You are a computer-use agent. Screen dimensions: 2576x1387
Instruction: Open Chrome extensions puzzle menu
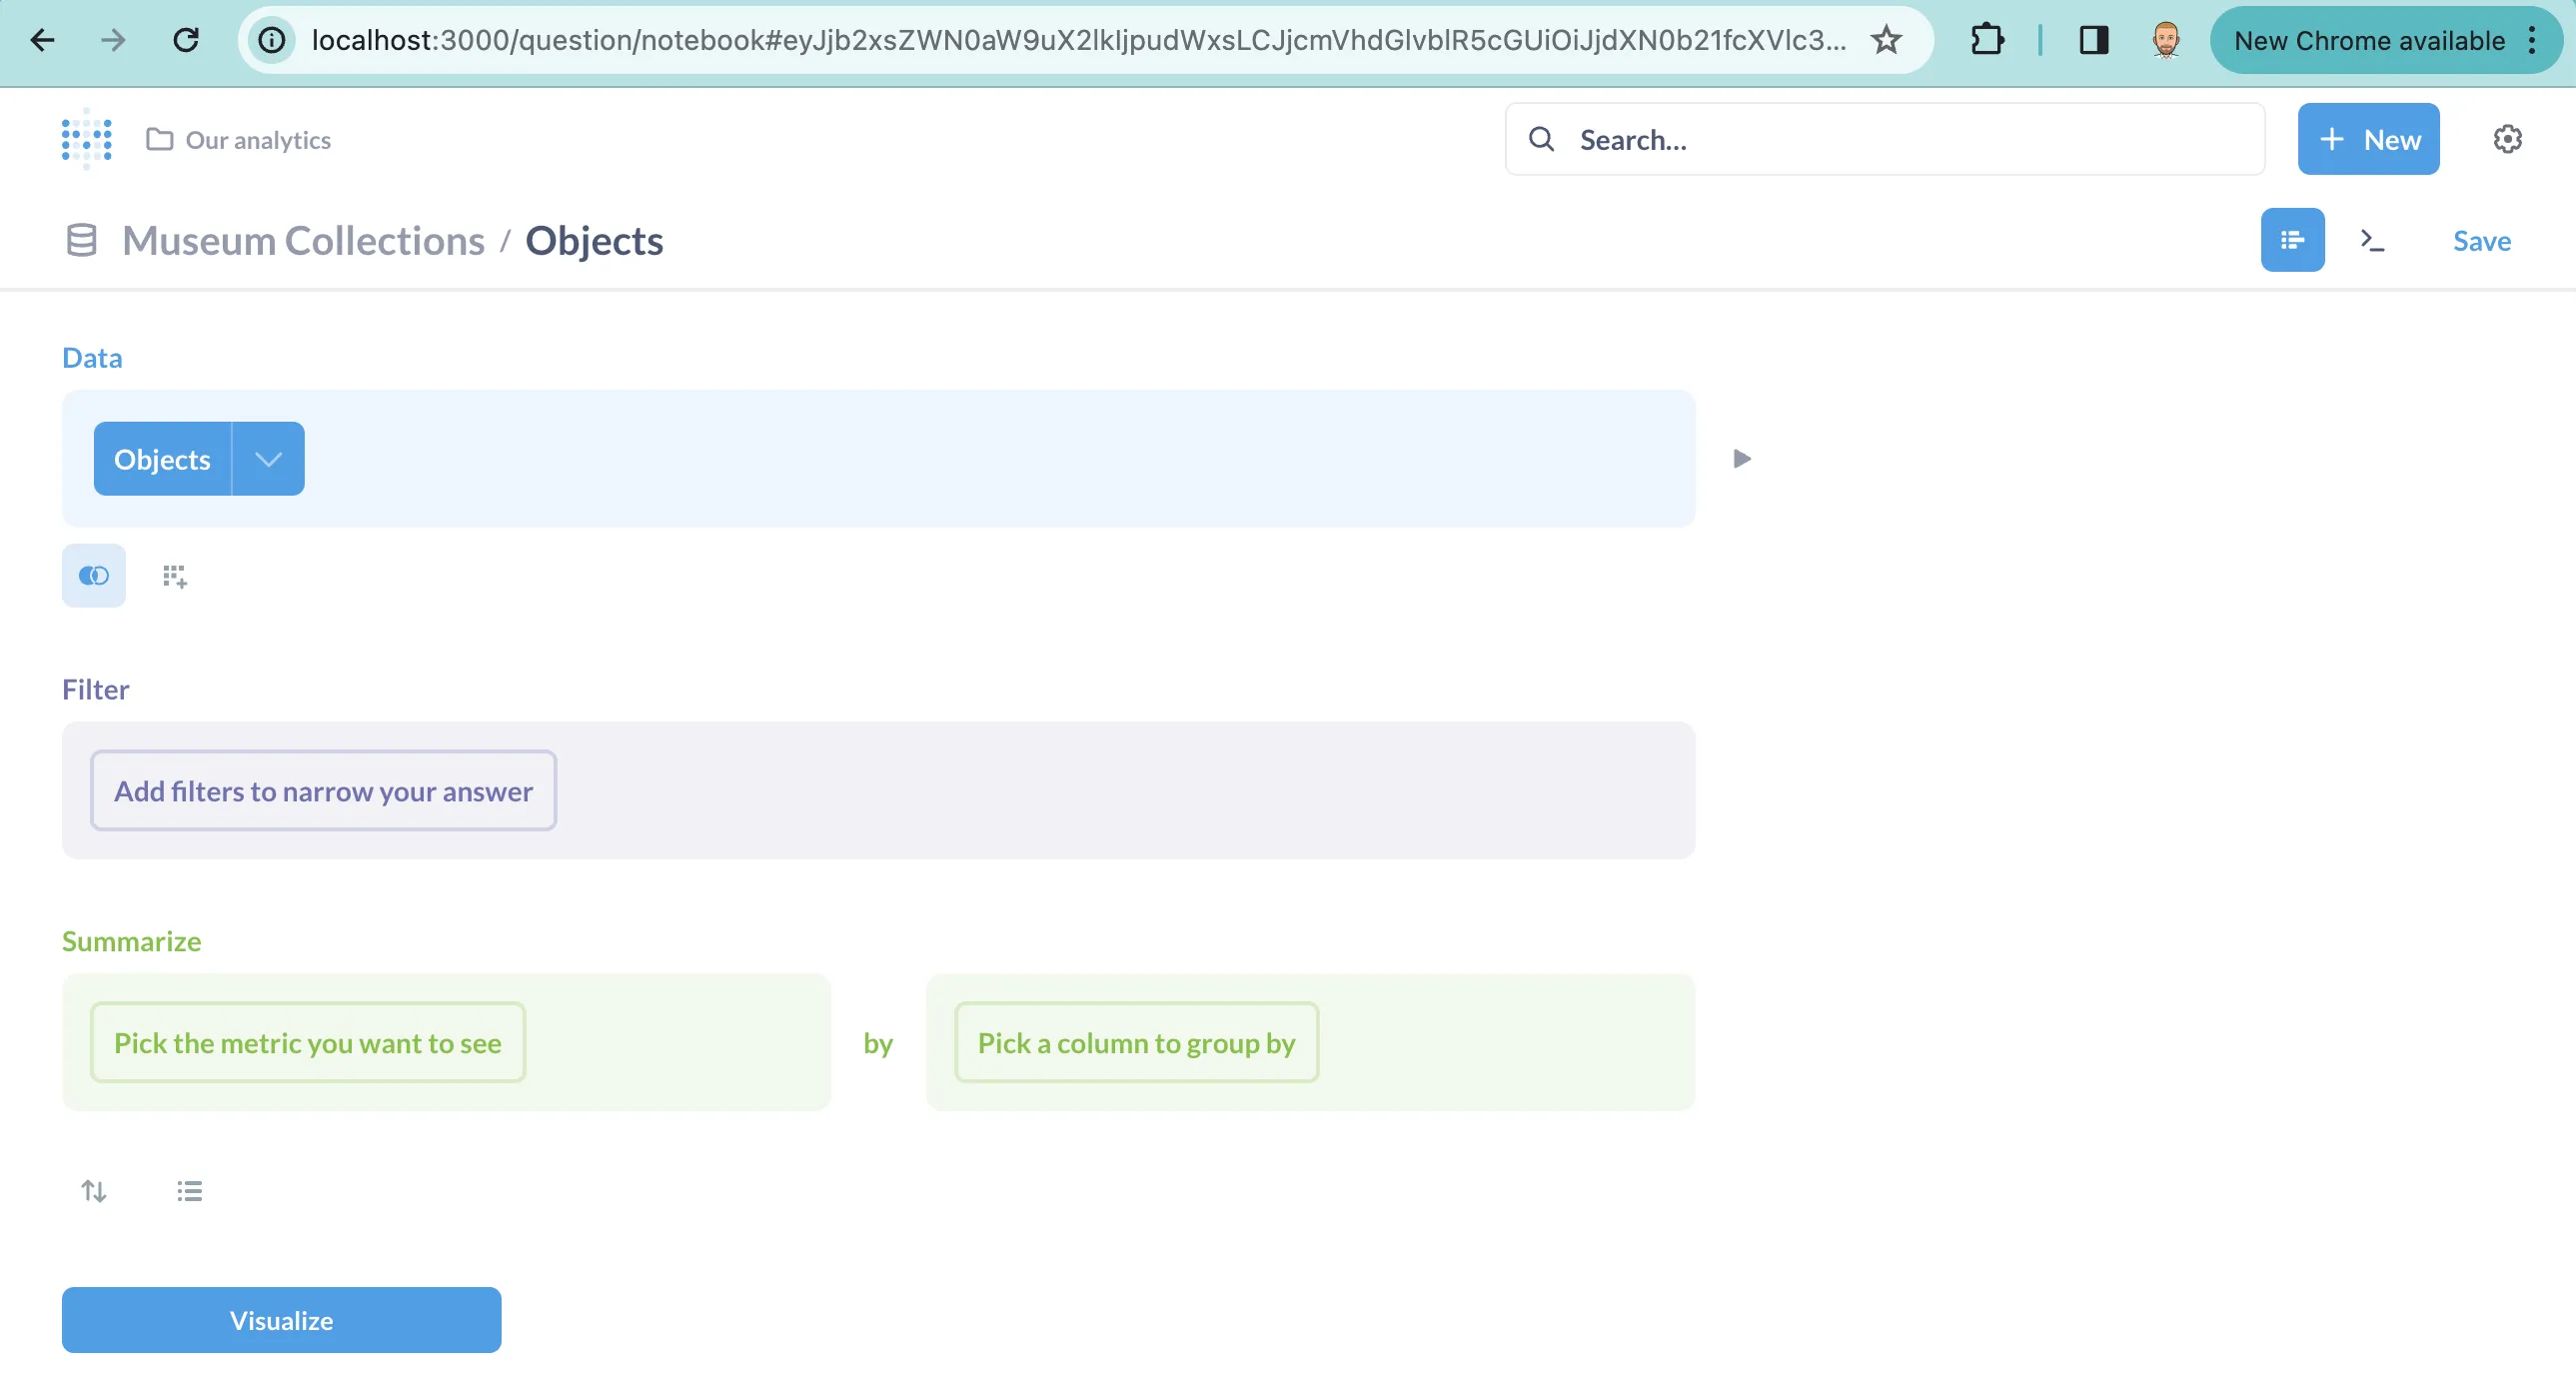tap(1988, 40)
